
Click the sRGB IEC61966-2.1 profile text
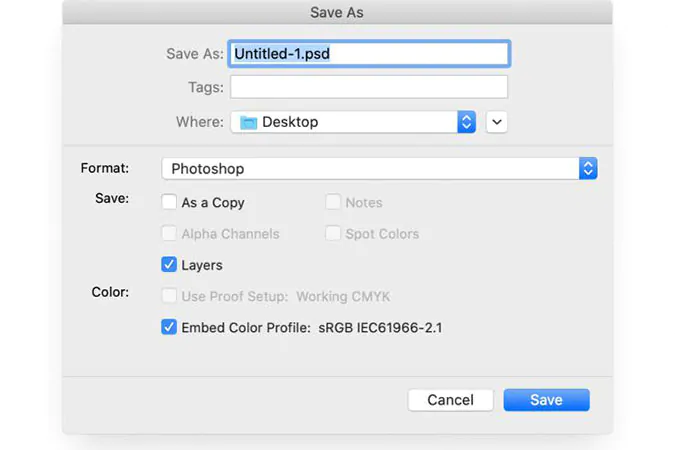click(381, 327)
